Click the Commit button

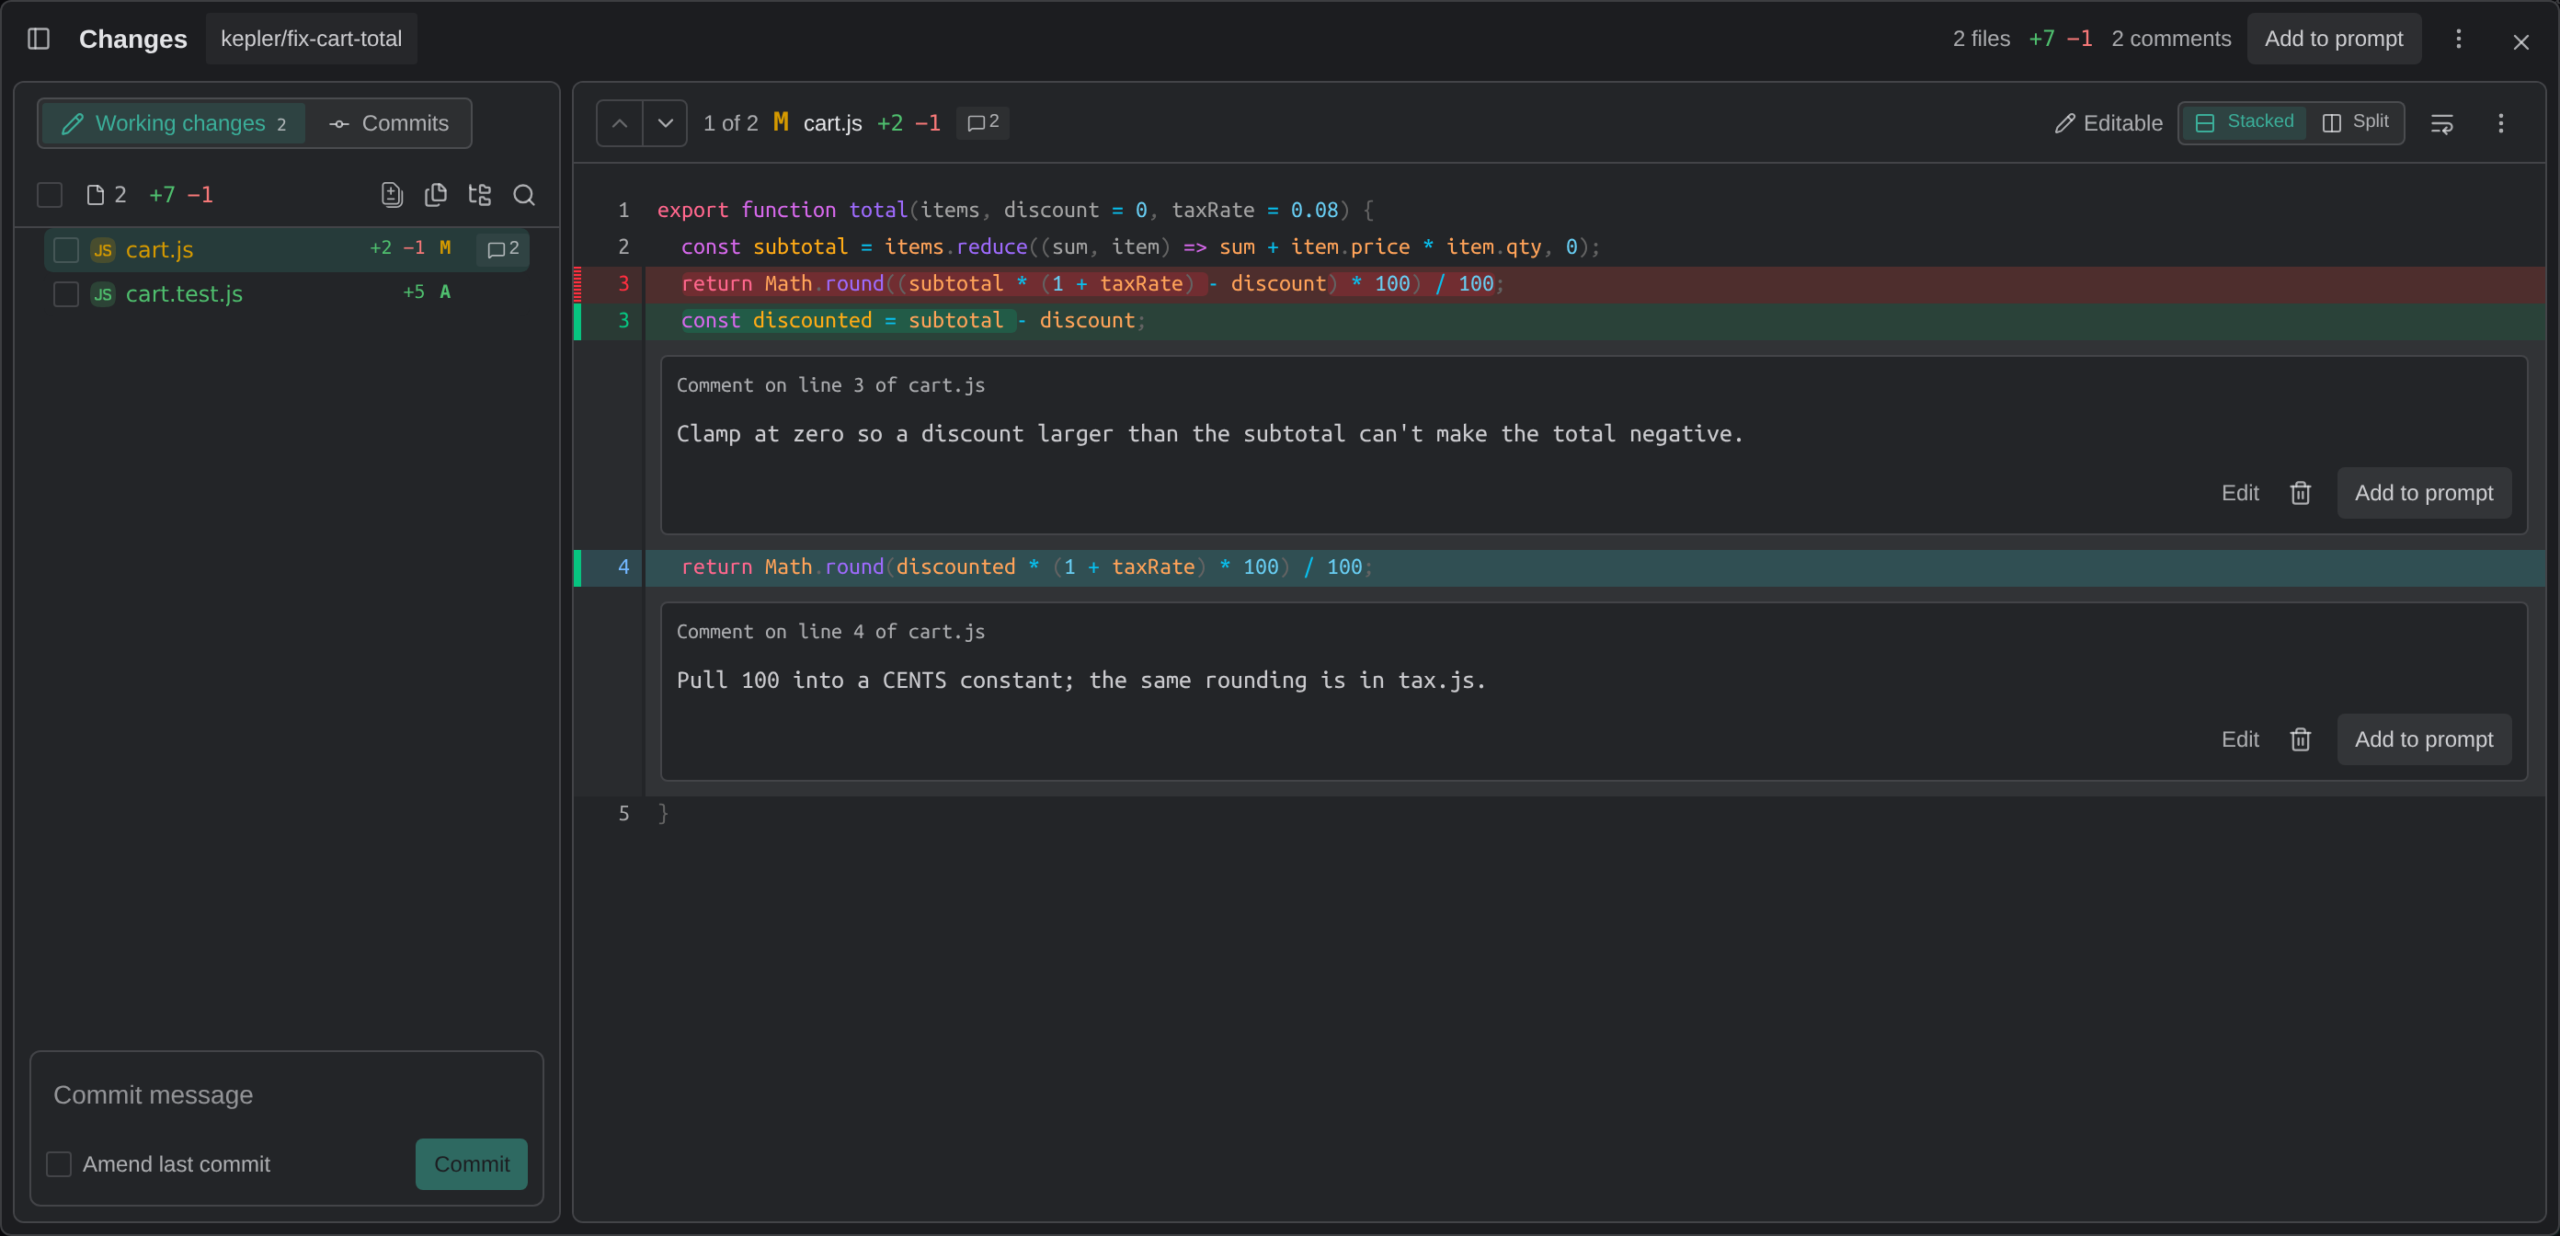(471, 1164)
